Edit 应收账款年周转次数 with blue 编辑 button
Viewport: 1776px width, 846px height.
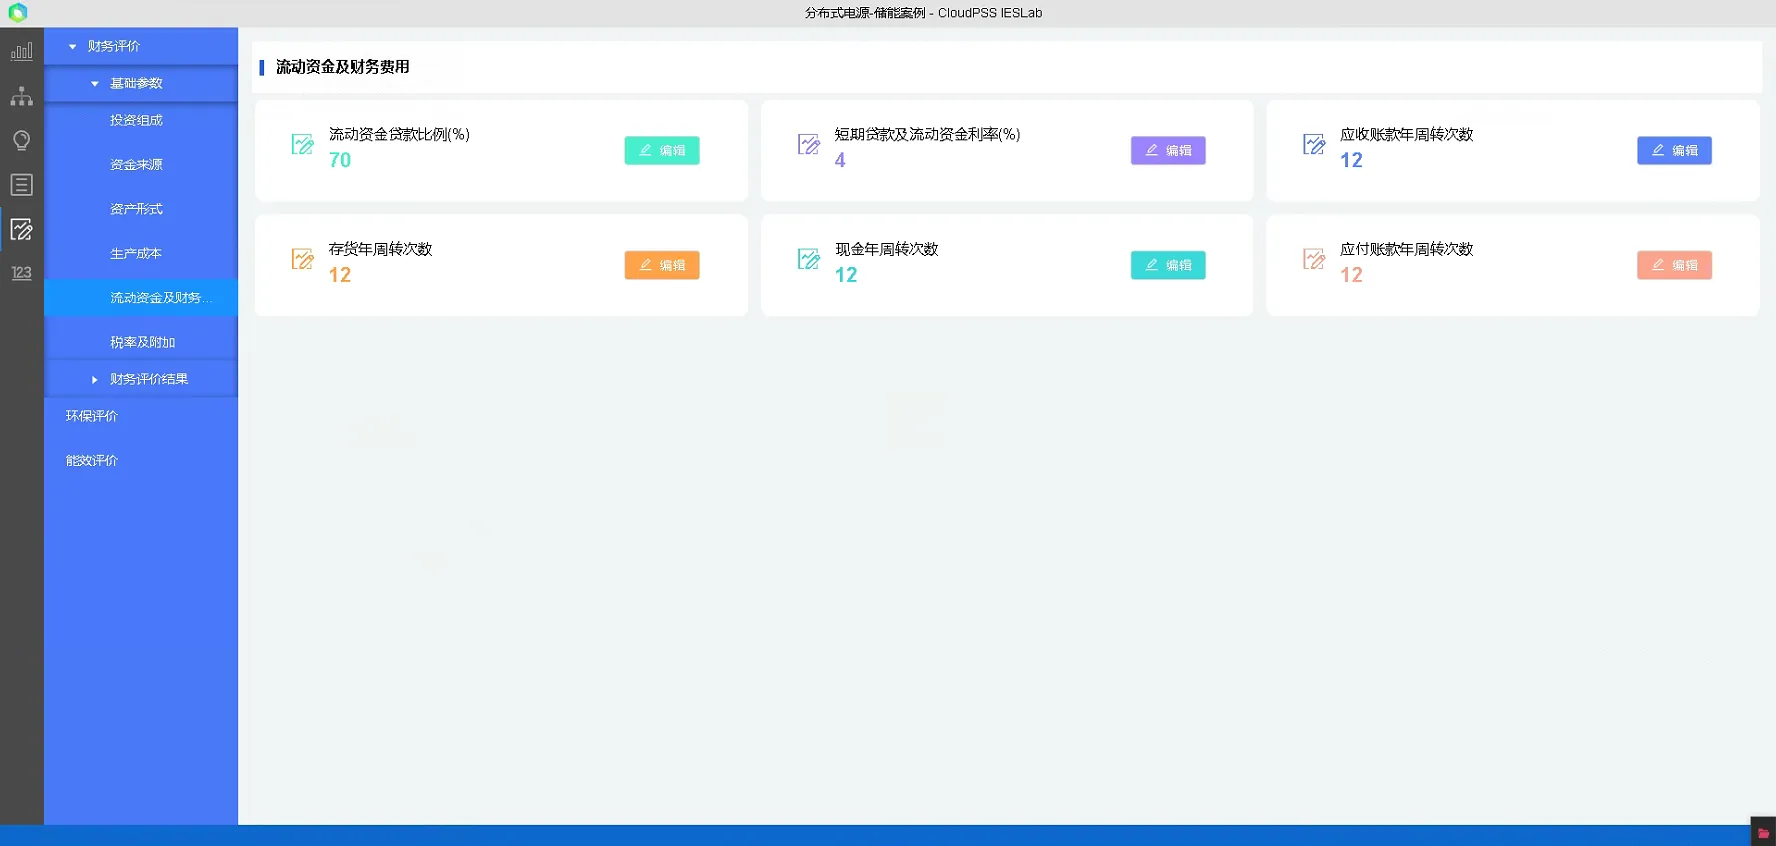coord(1674,150)
